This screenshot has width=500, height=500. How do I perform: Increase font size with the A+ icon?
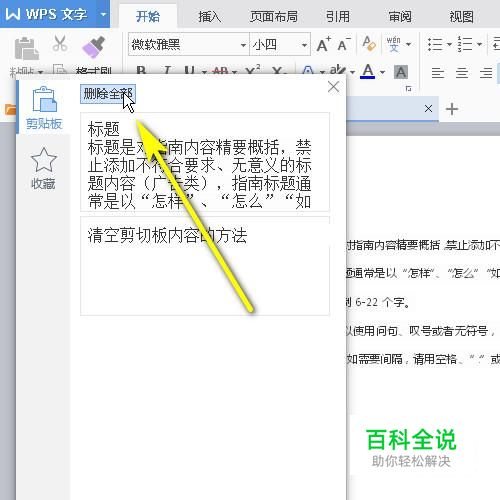[x=323, y=44]
